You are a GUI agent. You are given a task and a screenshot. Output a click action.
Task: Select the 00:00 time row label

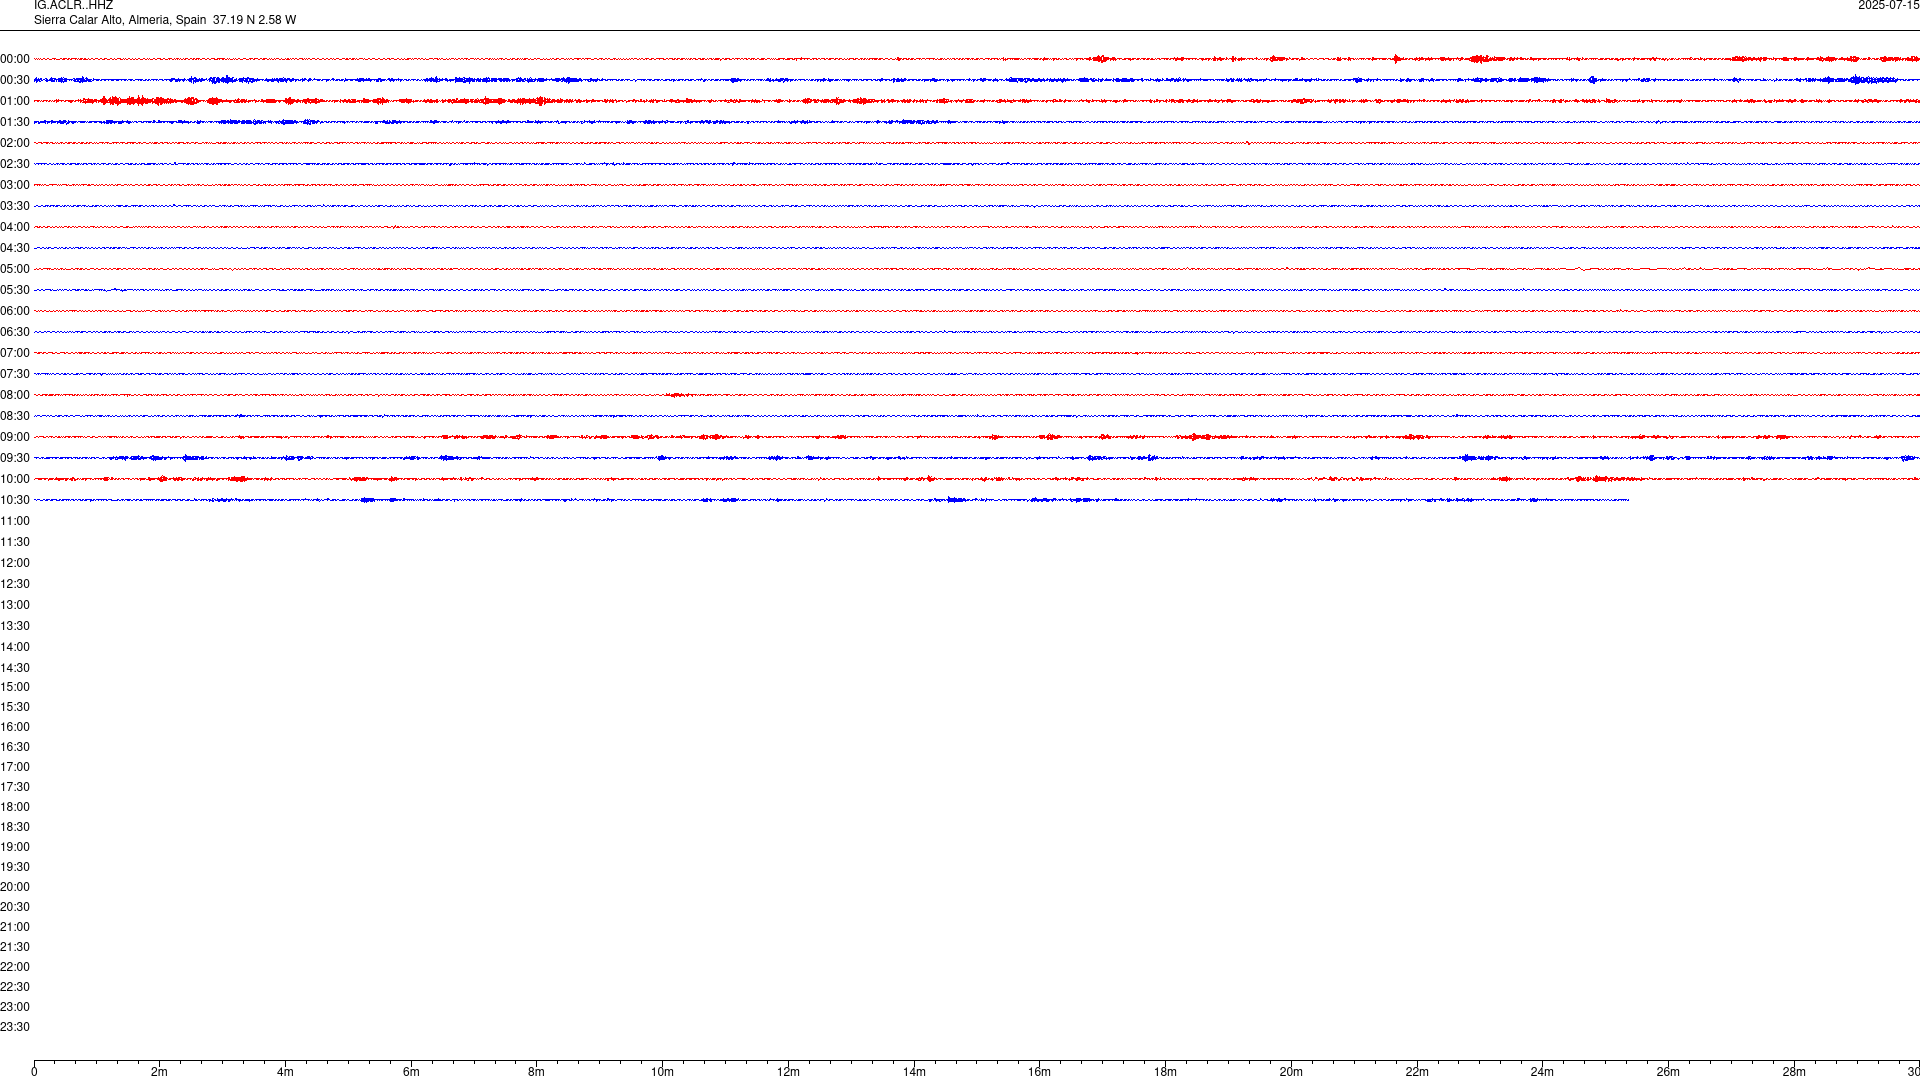click(x=15, y=59)
